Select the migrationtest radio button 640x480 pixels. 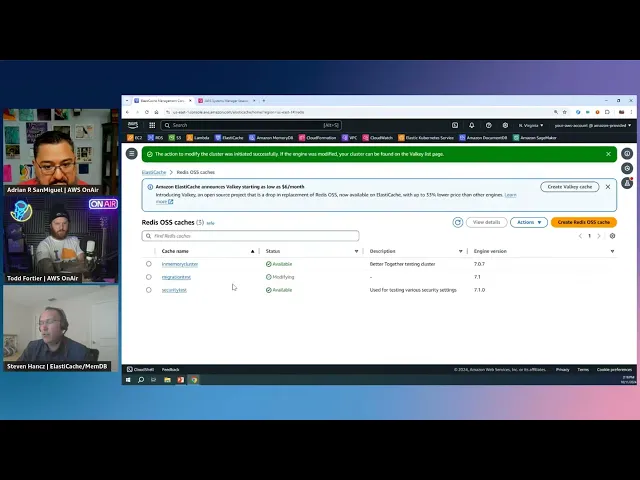pyautogui.click(x=149, y=277)
